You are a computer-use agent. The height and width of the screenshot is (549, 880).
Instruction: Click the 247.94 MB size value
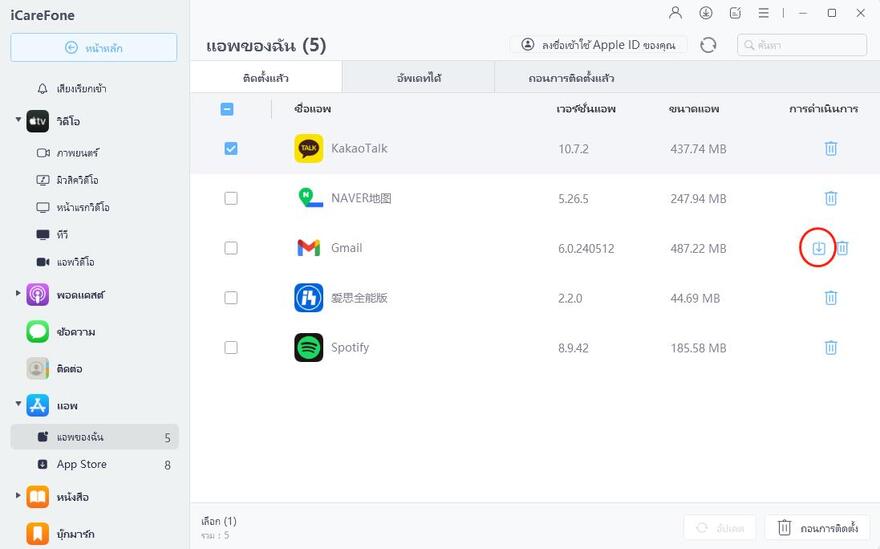698,199
